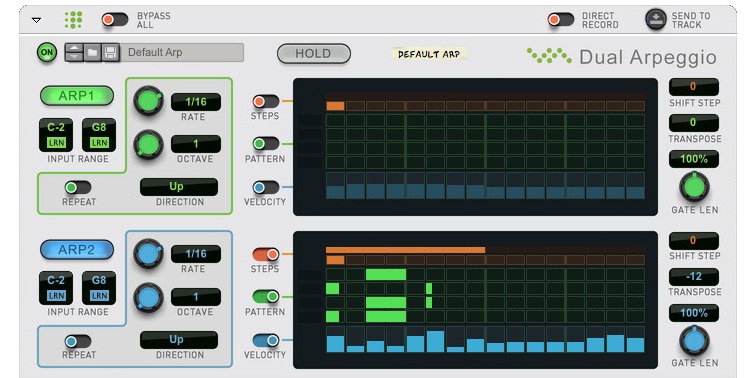Click ARP2 first velocity bar

(335, 344)
